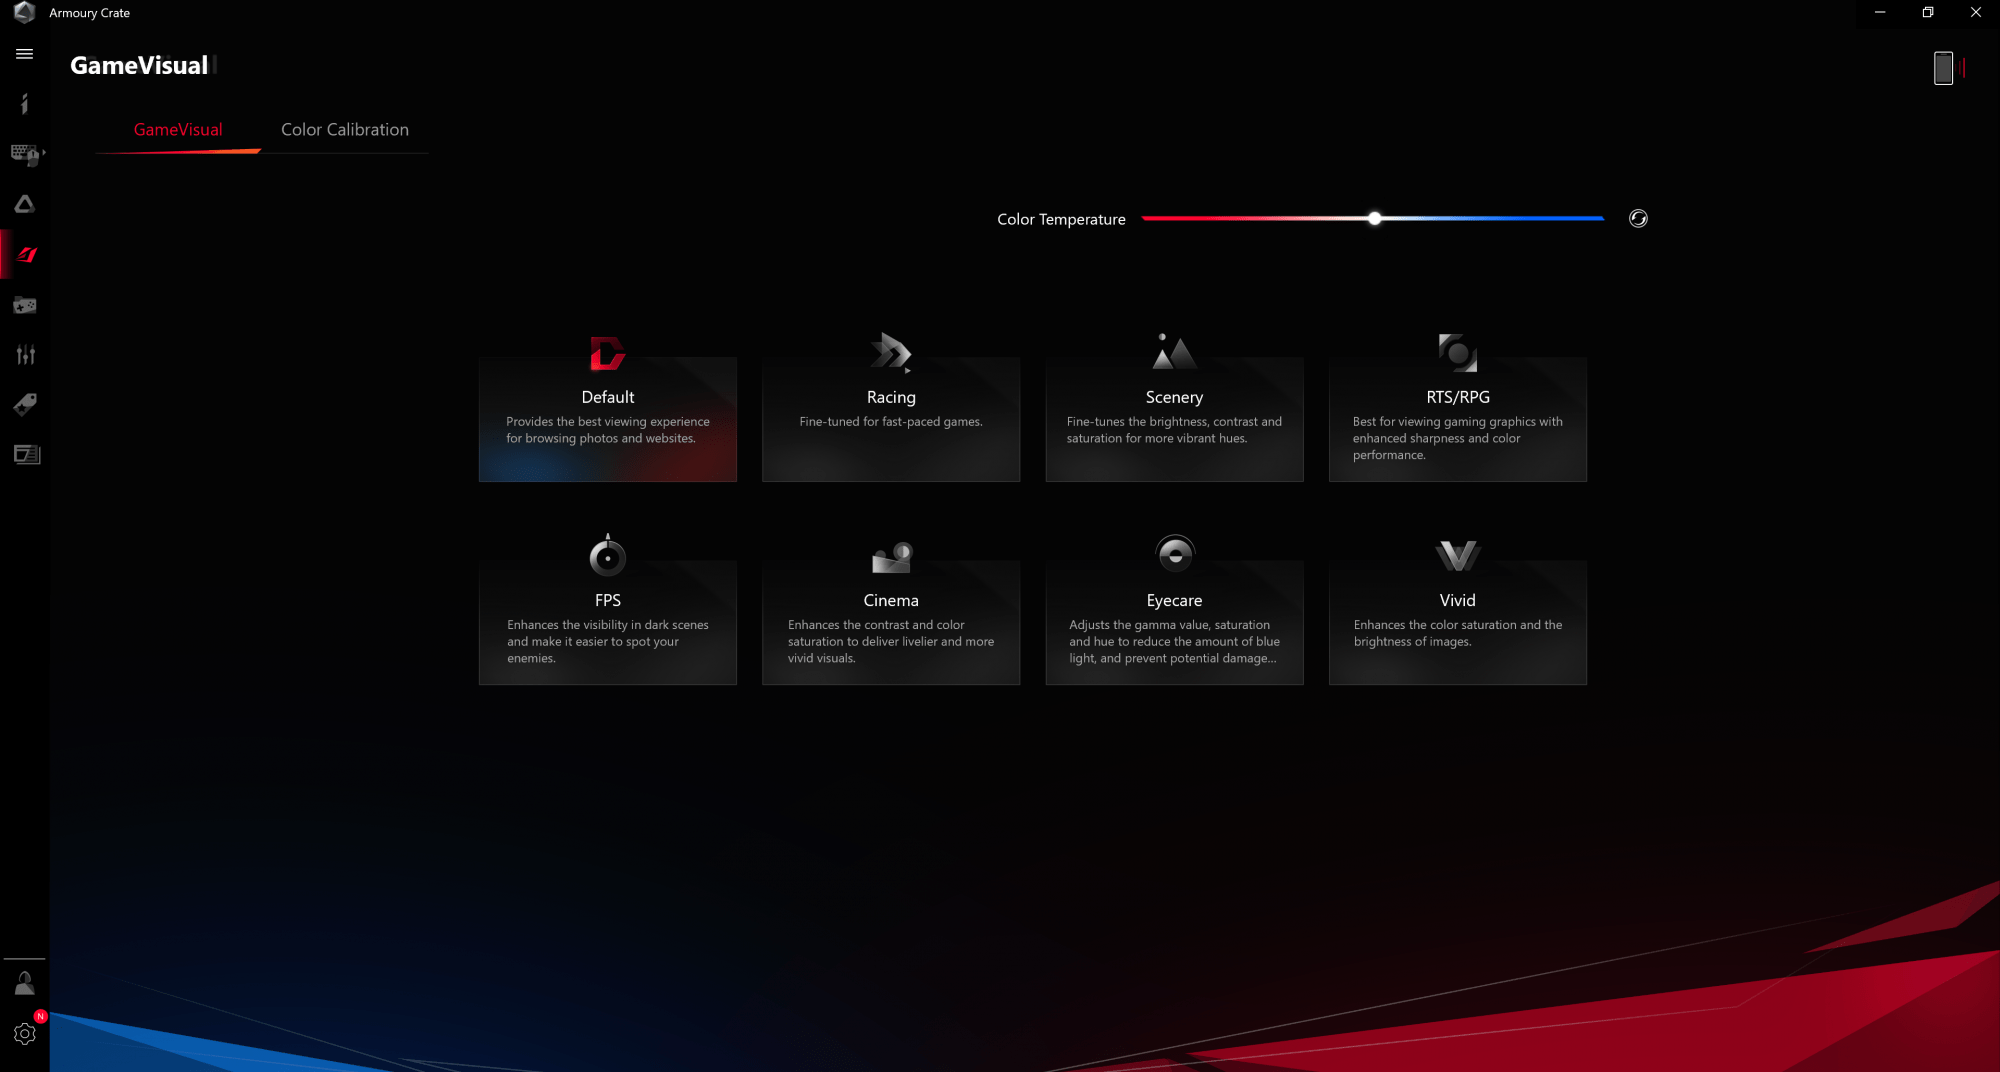2000x1072 pixels.
Task: Click the device status icon top right
Action: click(x=1943, y=68)
